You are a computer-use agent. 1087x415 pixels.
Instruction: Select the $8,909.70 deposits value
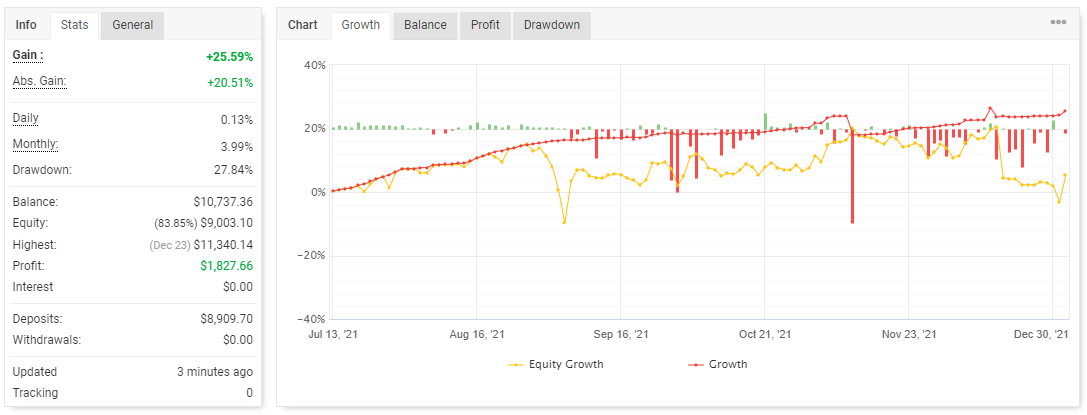[226, 319]
